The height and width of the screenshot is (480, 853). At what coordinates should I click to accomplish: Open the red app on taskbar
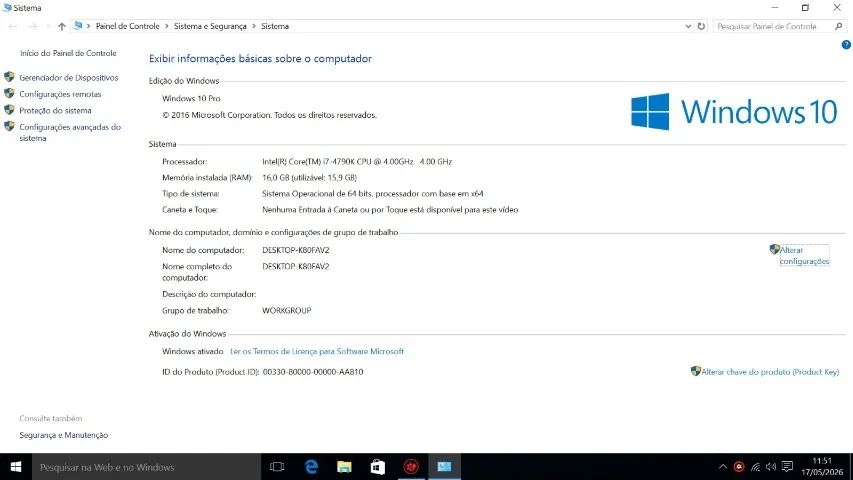coord(411,467)
